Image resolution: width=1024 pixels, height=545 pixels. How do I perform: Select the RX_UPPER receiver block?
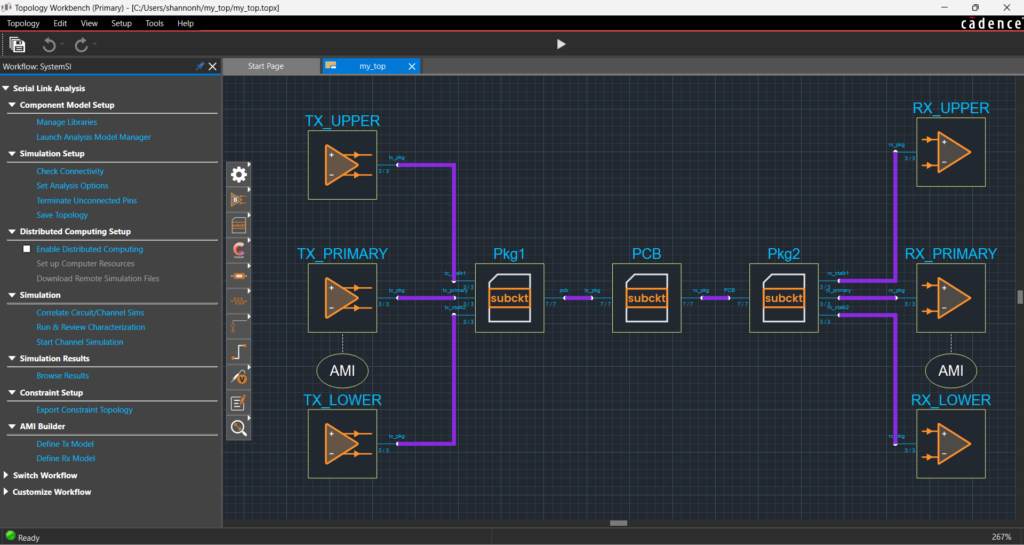pos(951,152)
